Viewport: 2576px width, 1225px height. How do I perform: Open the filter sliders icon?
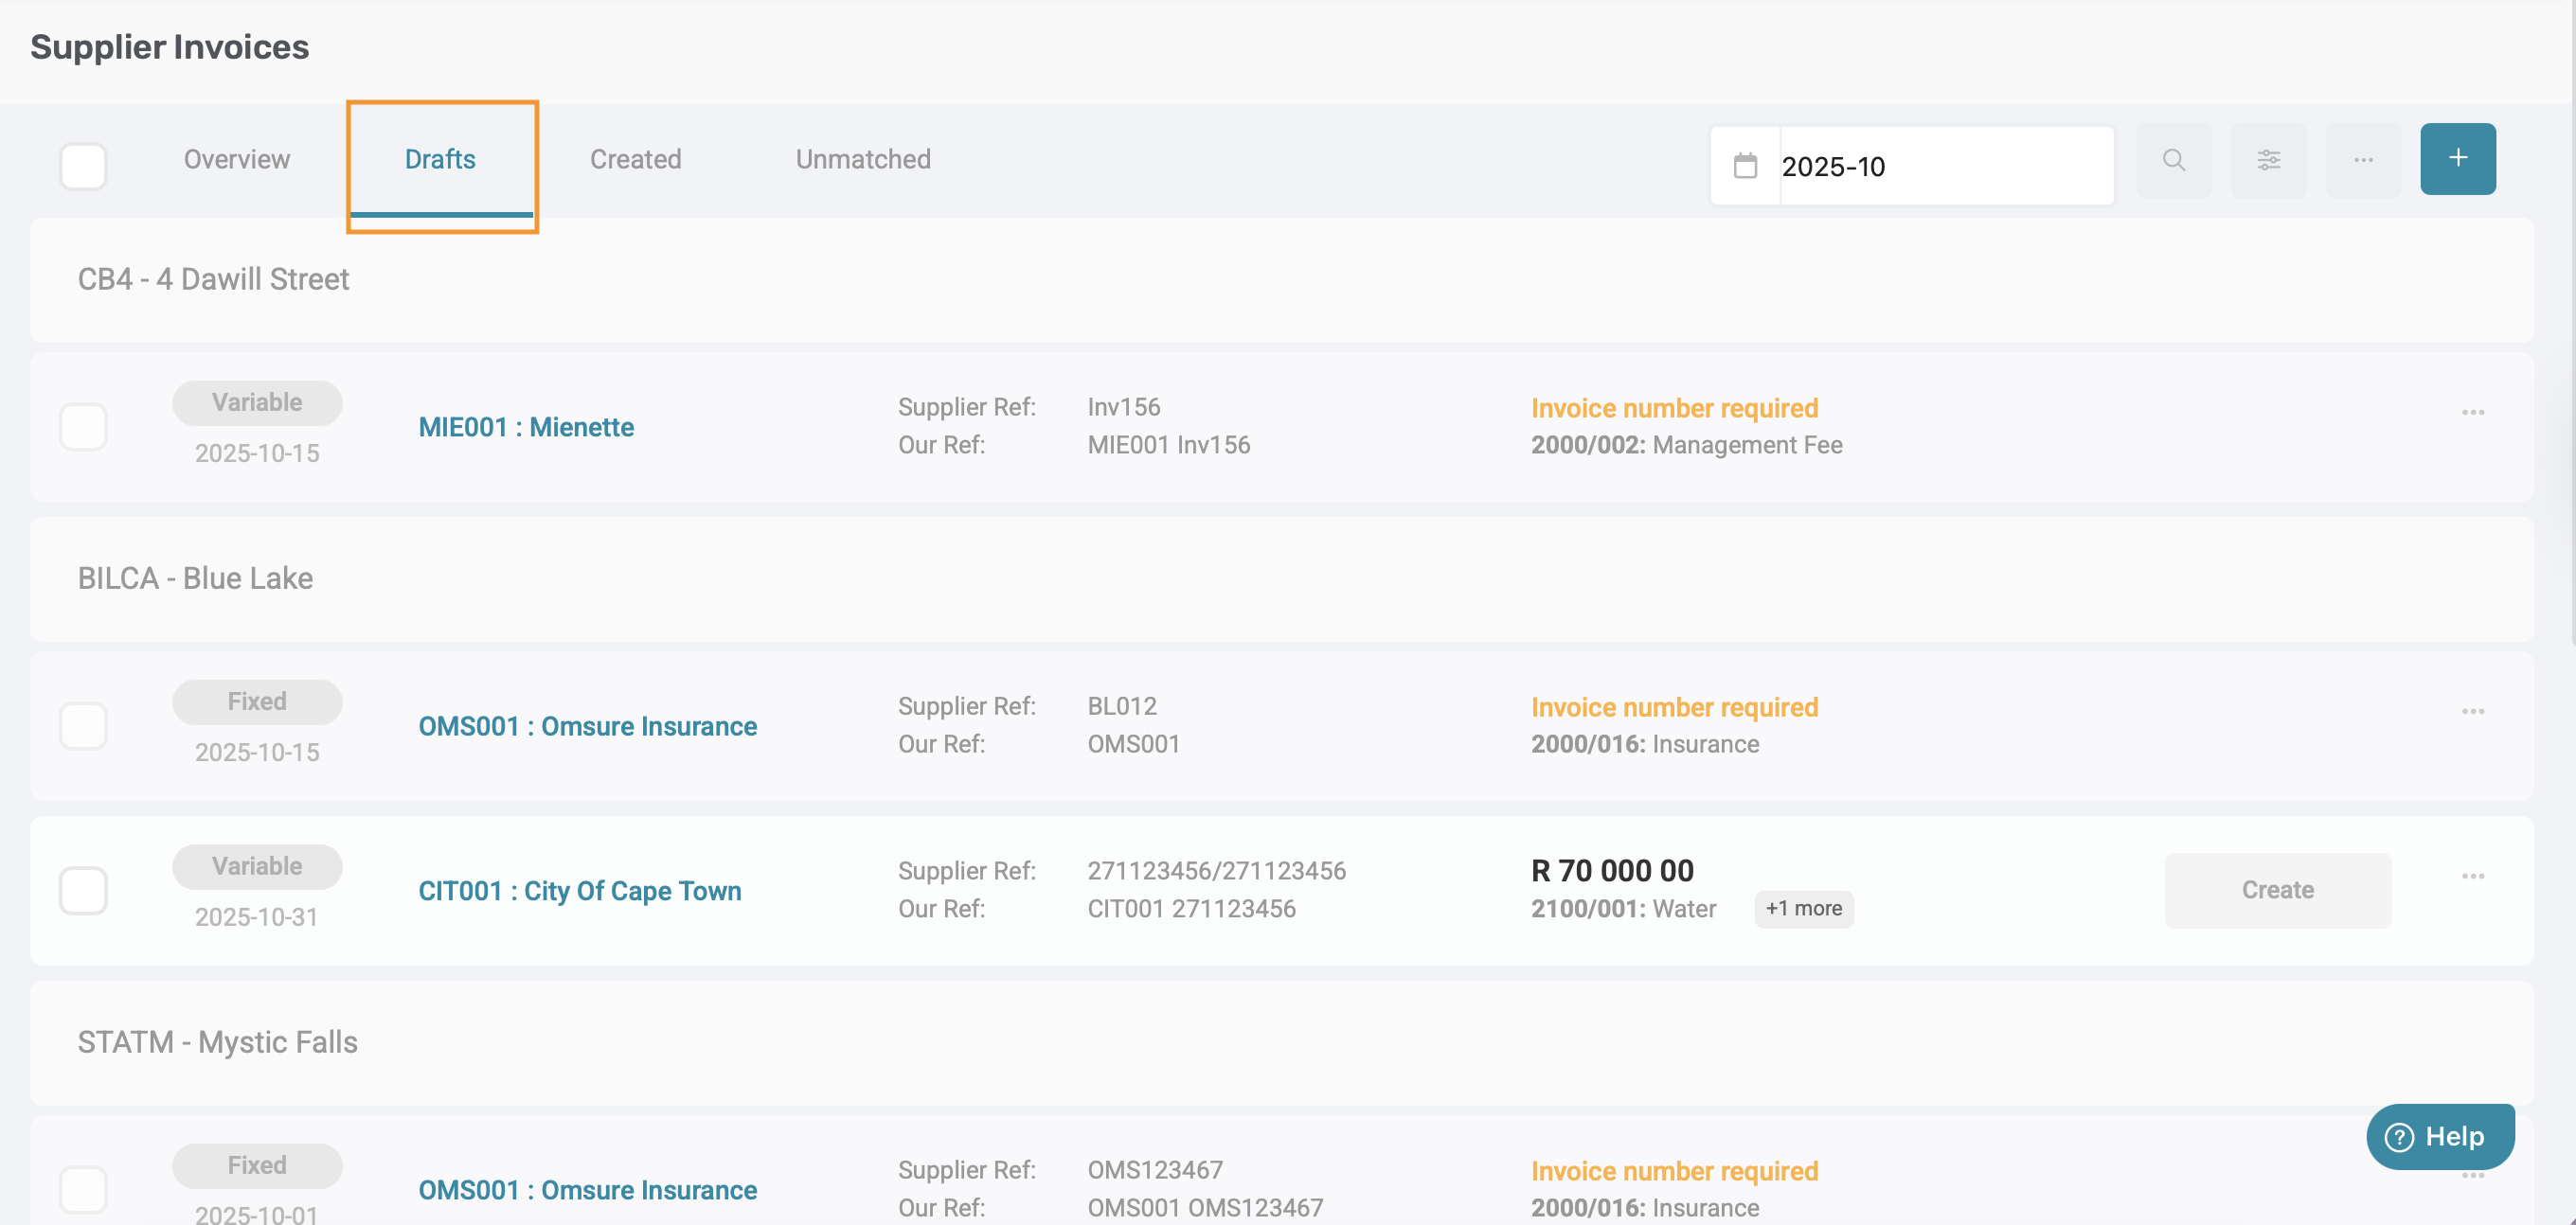2268,160
